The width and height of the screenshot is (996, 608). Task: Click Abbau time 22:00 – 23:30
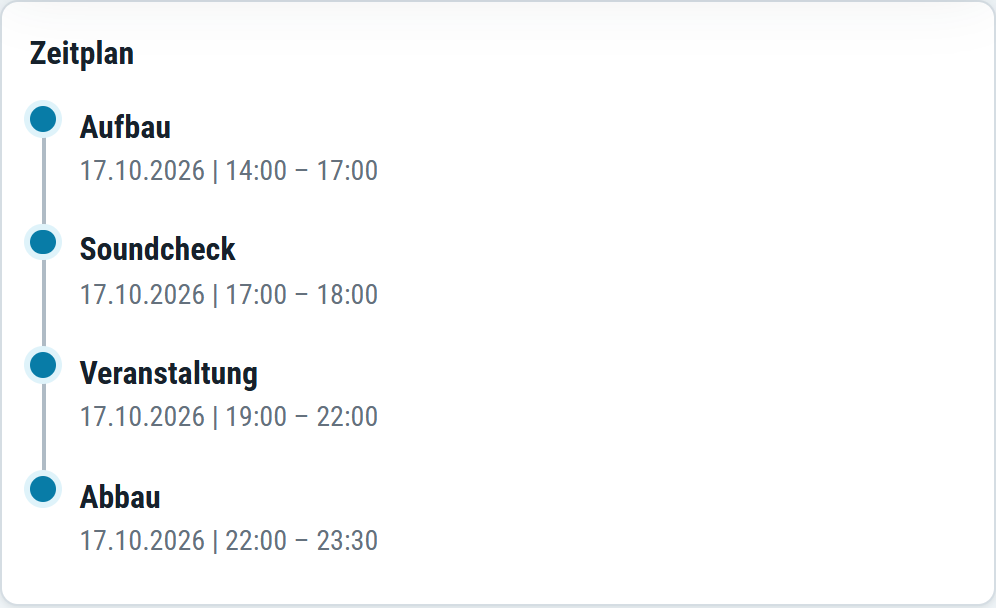coord(302,541)
